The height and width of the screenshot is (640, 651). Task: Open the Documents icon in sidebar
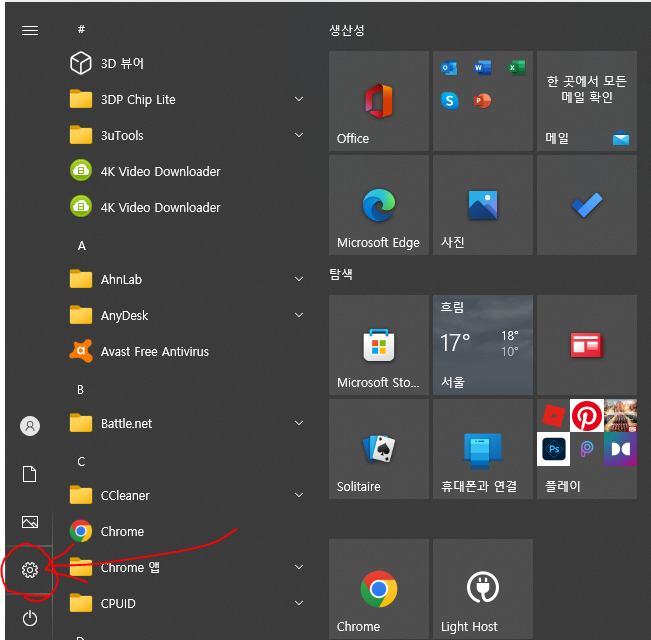pyautogui.click(x=29, y=474)
